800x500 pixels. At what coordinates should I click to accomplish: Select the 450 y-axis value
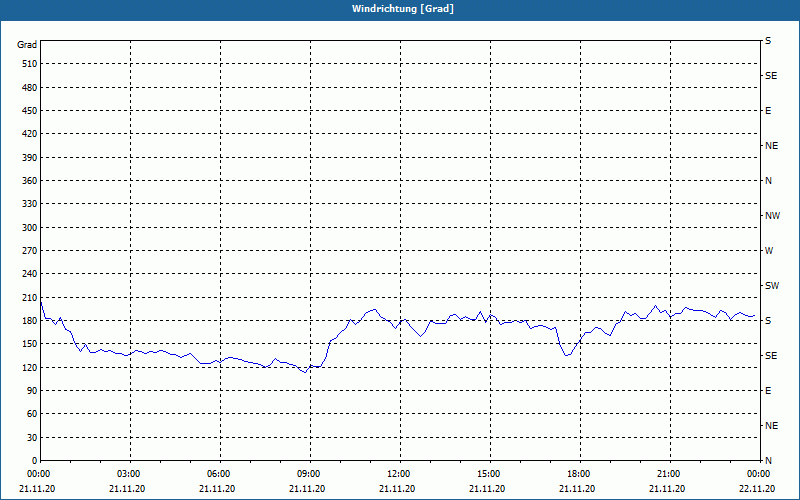(x=30, y=111)
